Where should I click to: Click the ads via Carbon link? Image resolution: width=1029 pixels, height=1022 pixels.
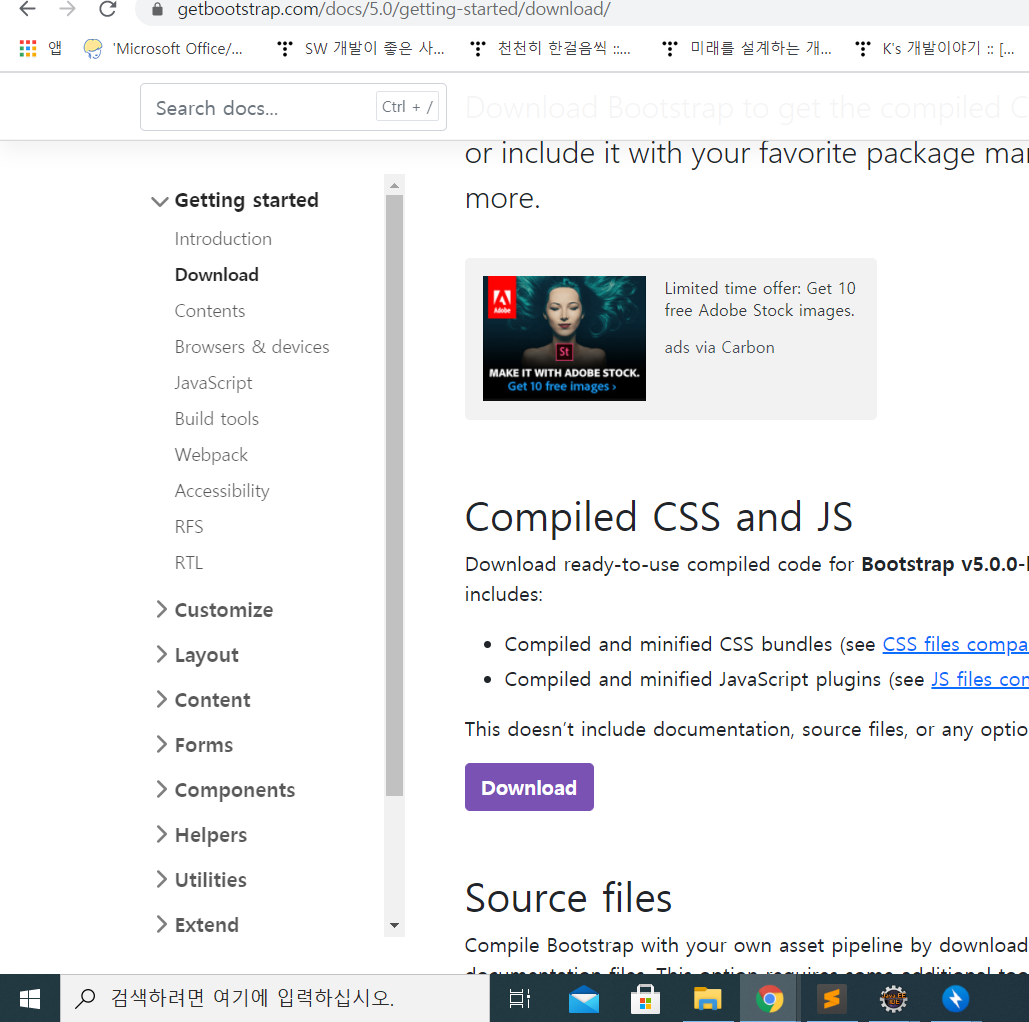(x=719, y=347)
